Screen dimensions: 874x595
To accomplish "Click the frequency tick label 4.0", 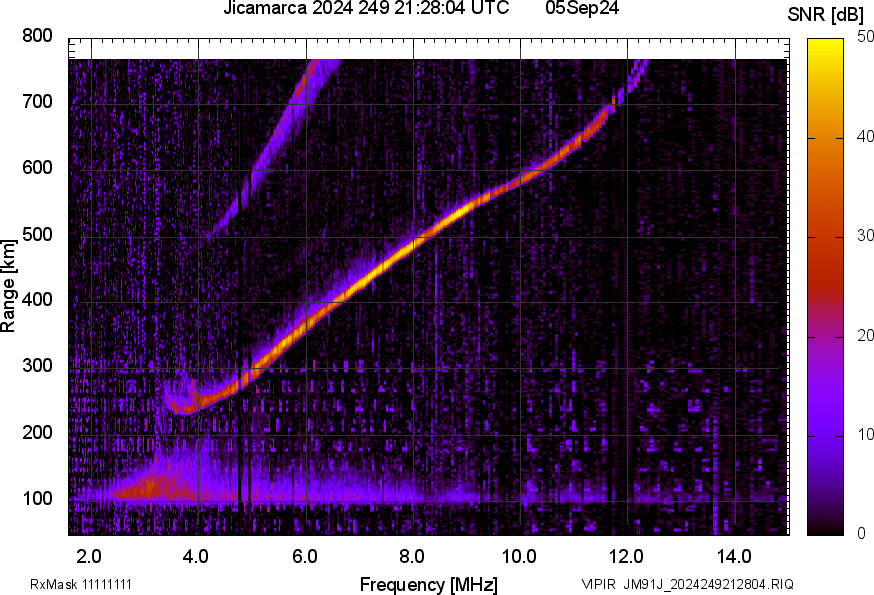I will tap(196, 557).
